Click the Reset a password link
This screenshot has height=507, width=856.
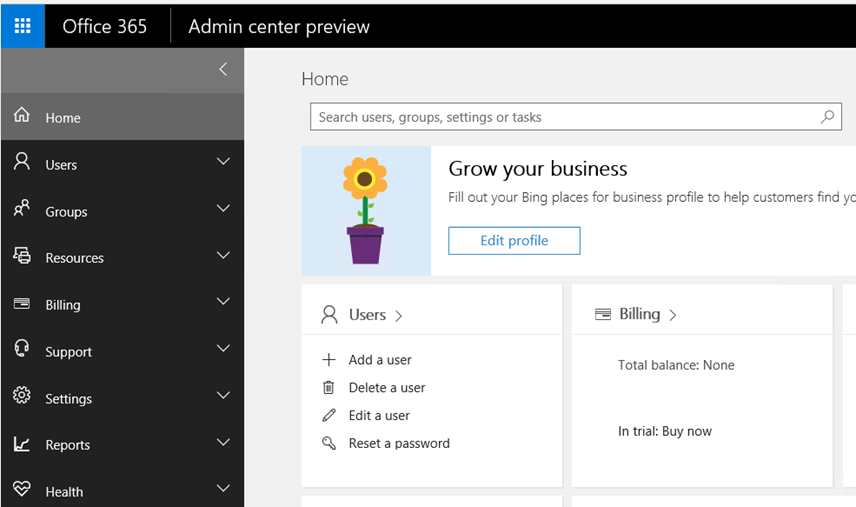[399, 443]
